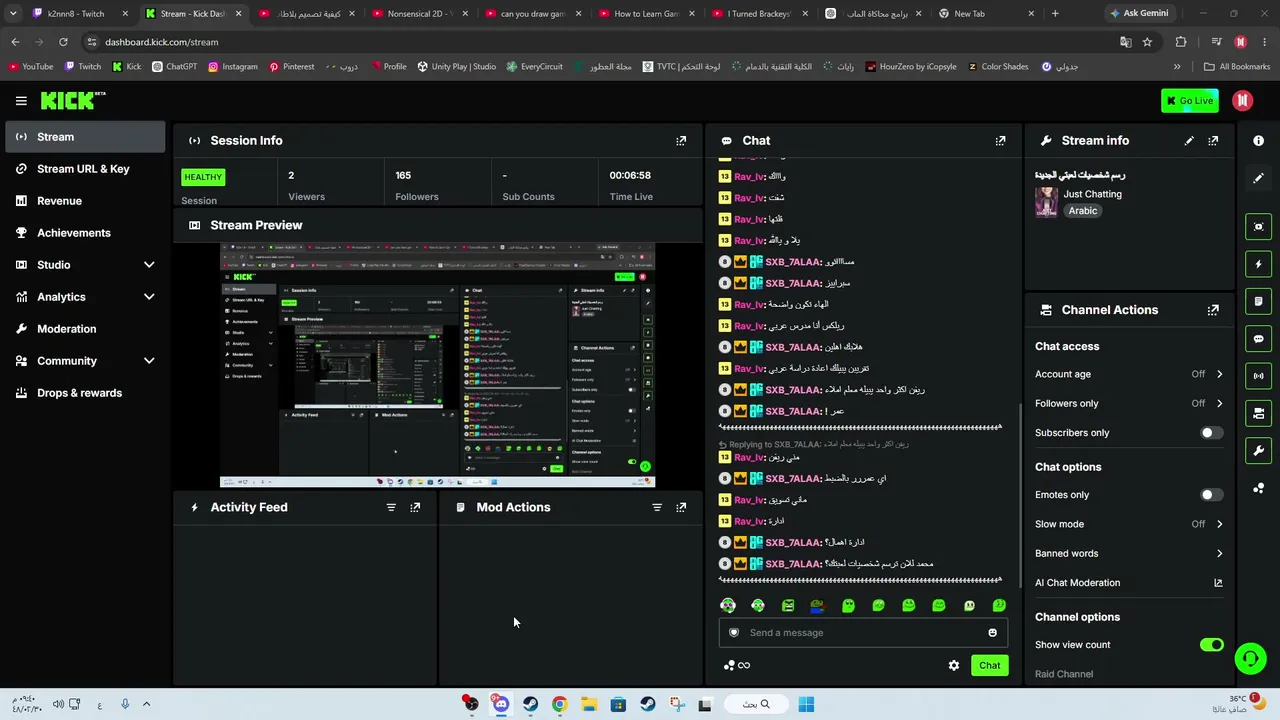Toggle Subscribers only chat switch
This screenshot has width=1280, height=720.
(x=1211, y=433)
